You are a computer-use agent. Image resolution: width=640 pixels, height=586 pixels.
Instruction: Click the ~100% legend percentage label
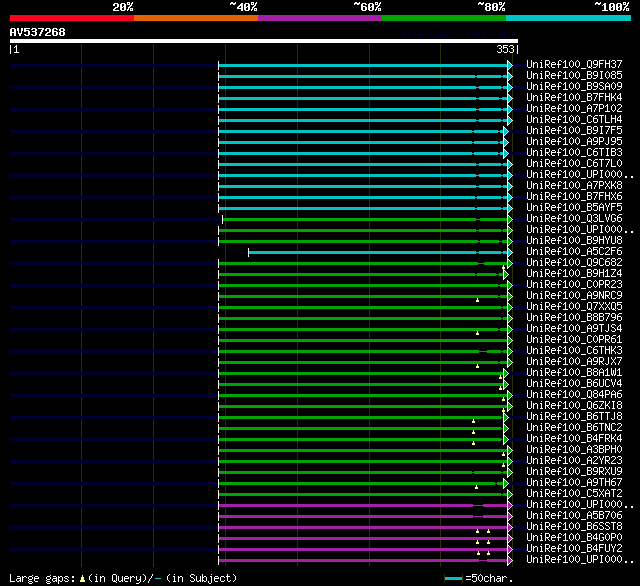click(x=612, y=7)
